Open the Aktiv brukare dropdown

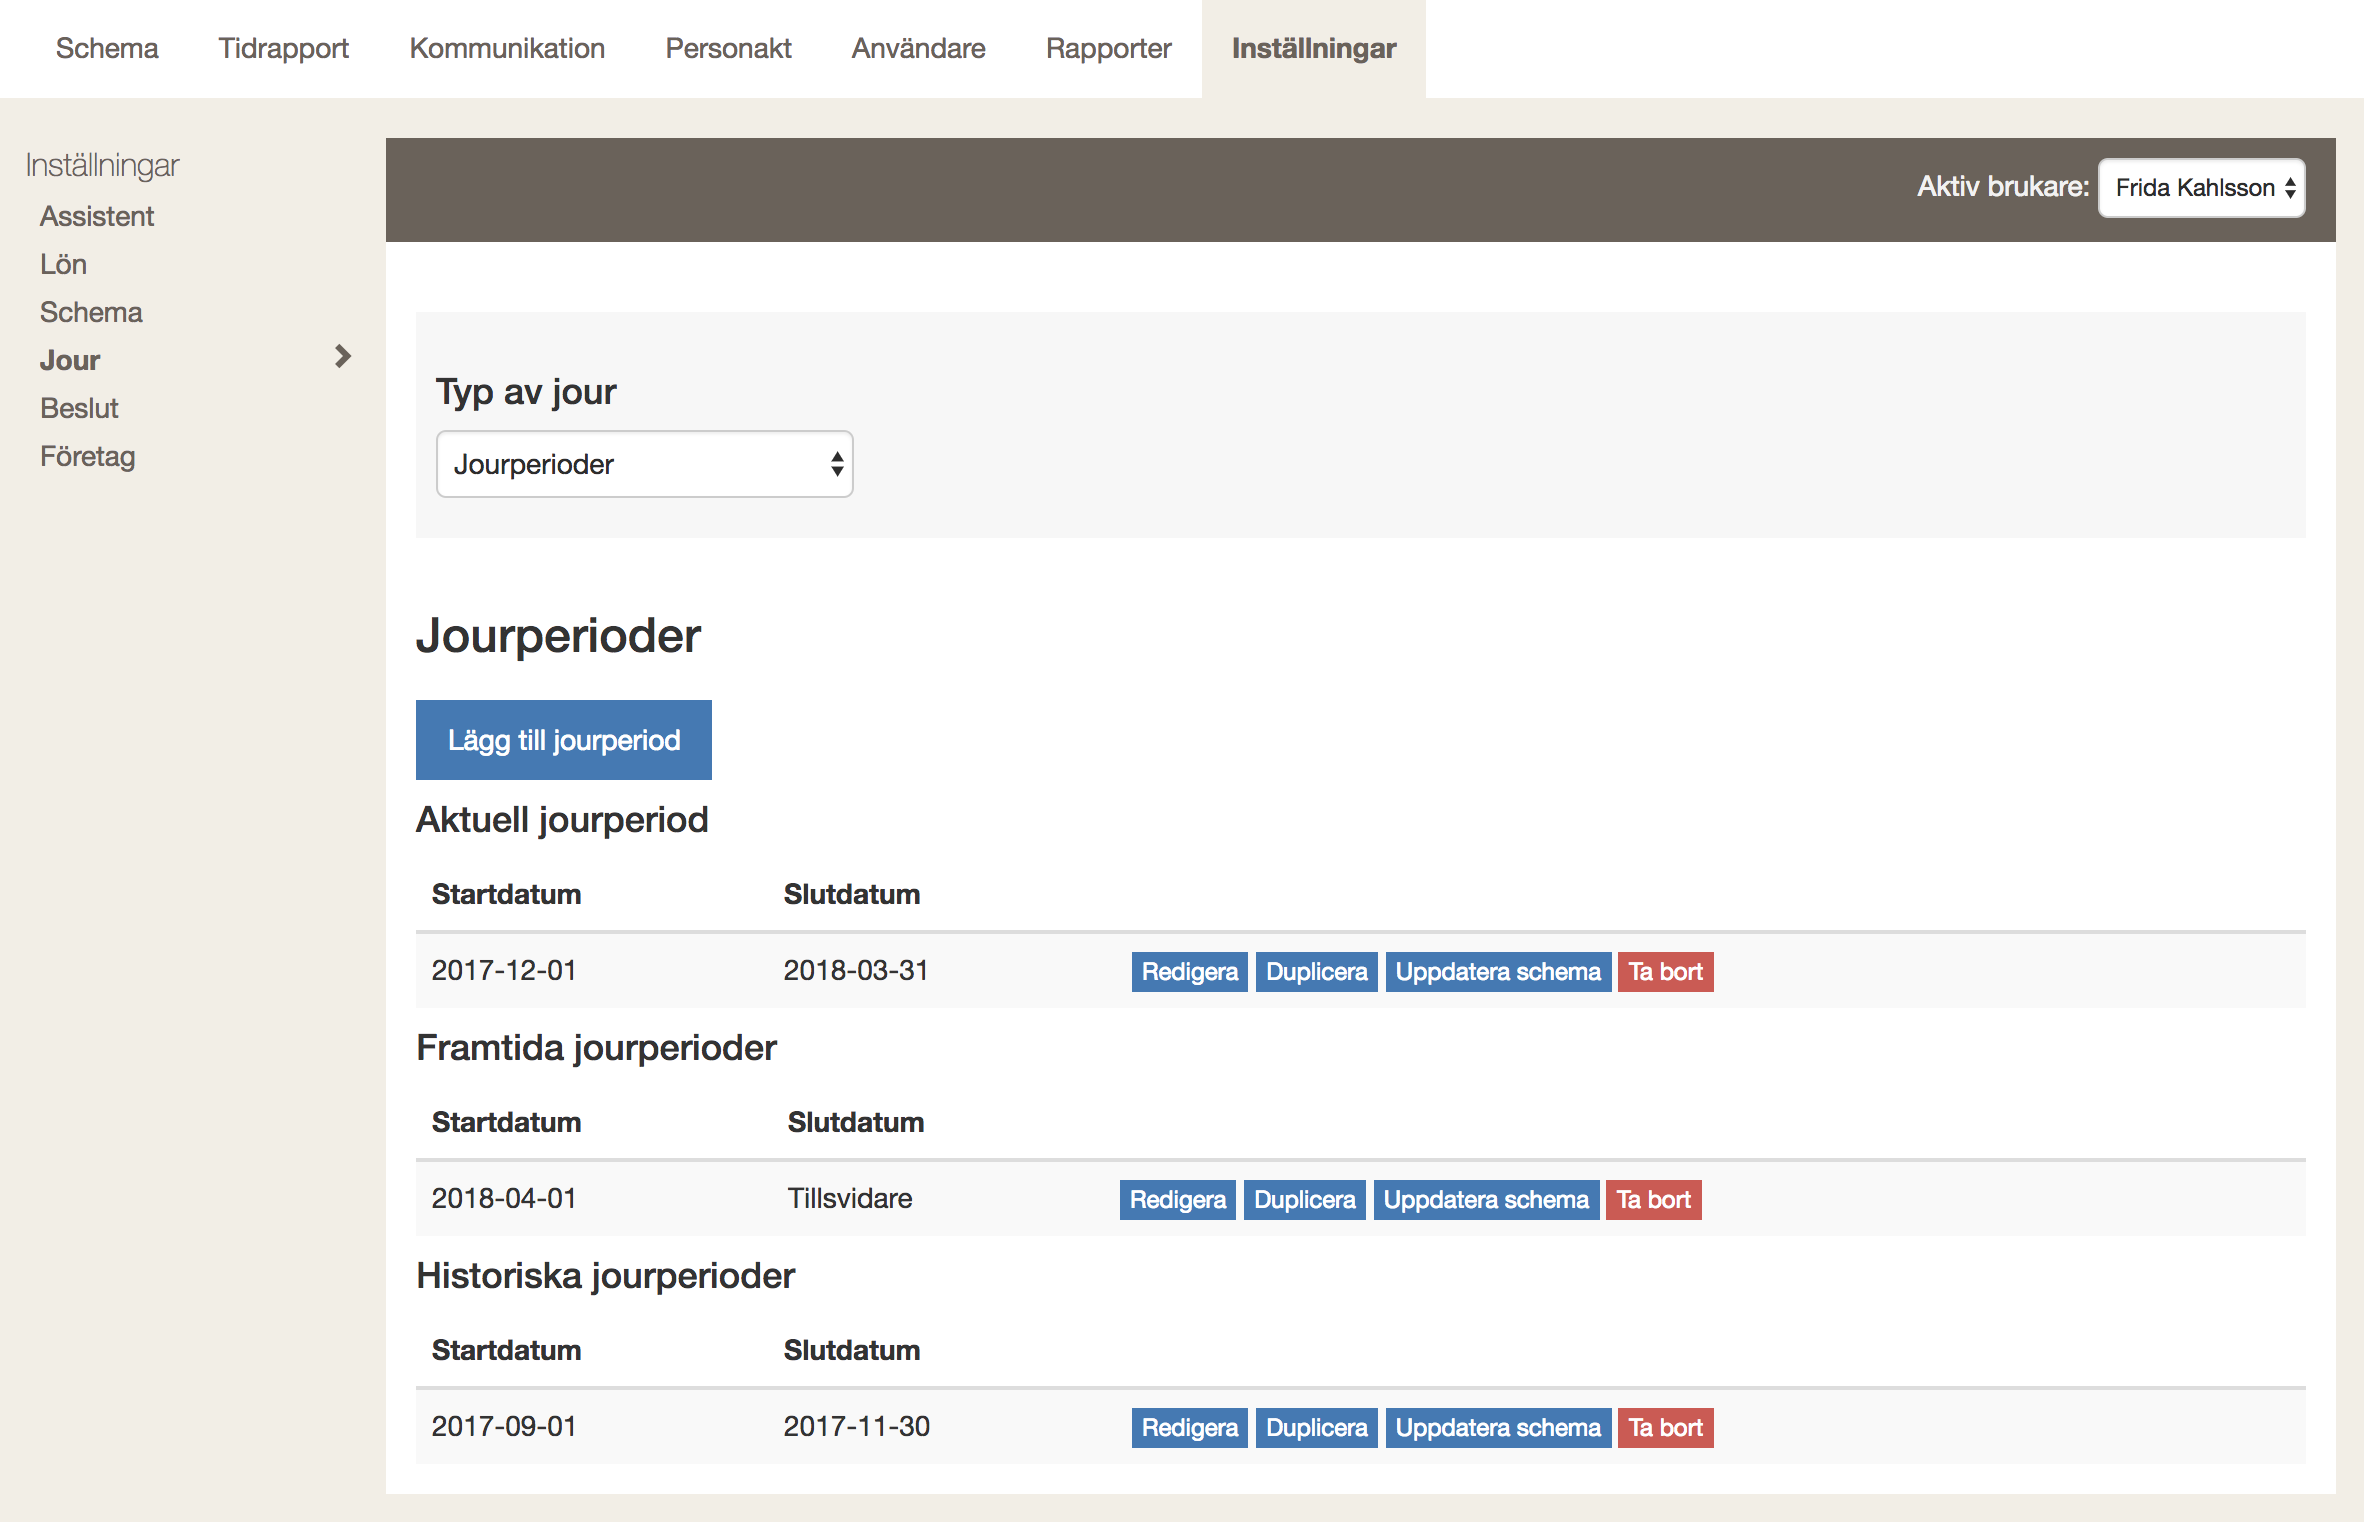2201,188
